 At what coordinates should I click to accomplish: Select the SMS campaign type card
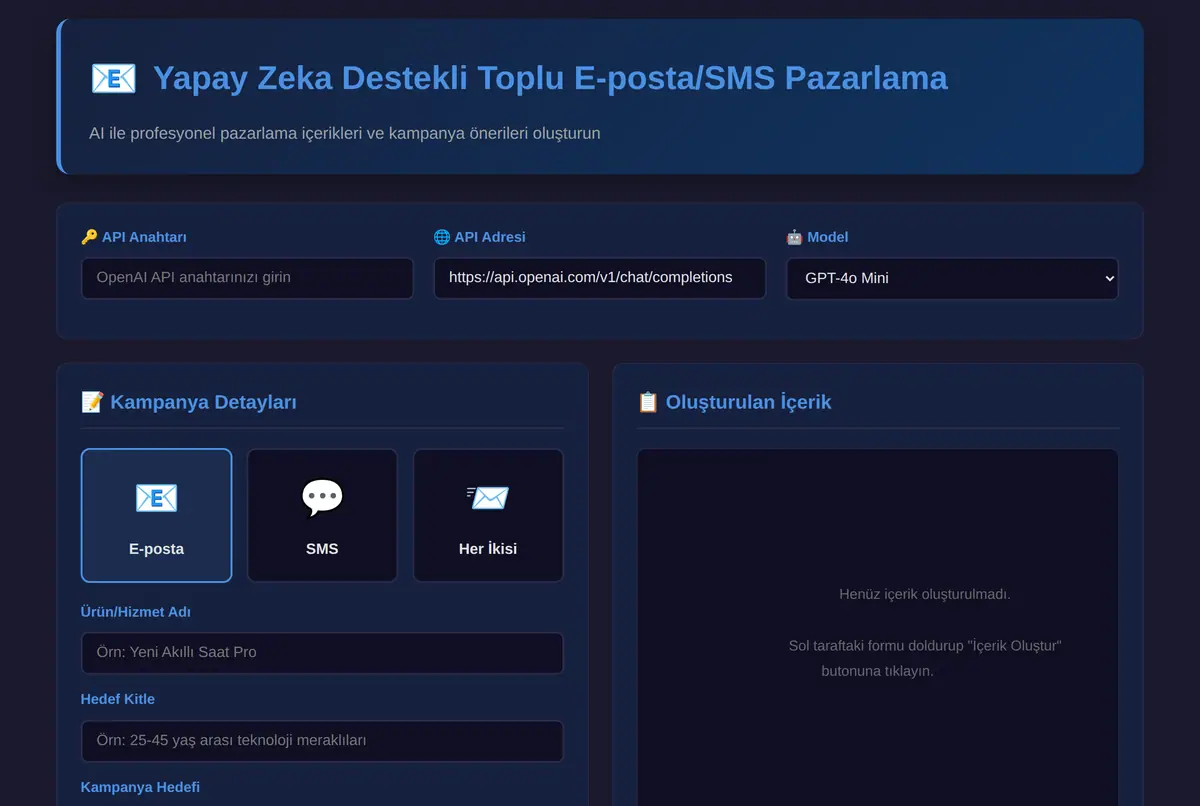pos(322,515)
